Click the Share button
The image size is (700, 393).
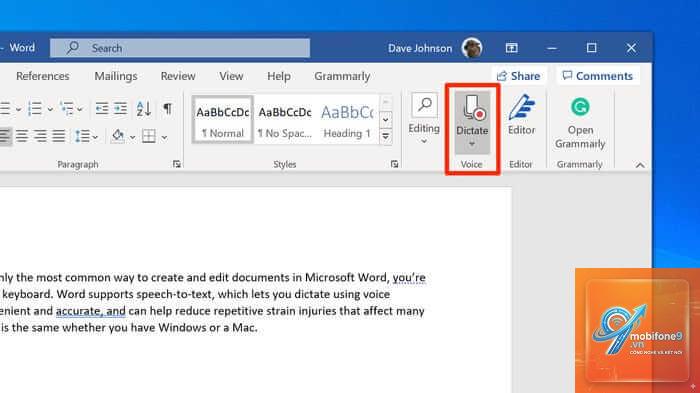(x=519, y=76)
